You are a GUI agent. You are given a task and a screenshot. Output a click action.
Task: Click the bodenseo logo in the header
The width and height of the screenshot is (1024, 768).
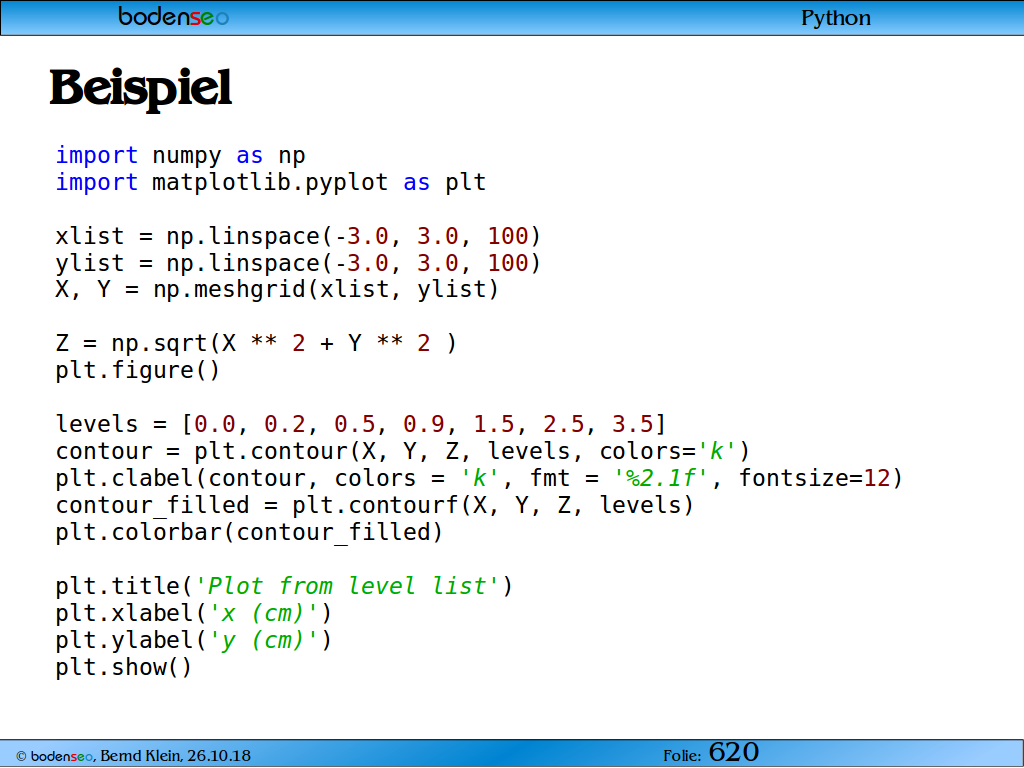pyautogui.click(x=174, y=16)
